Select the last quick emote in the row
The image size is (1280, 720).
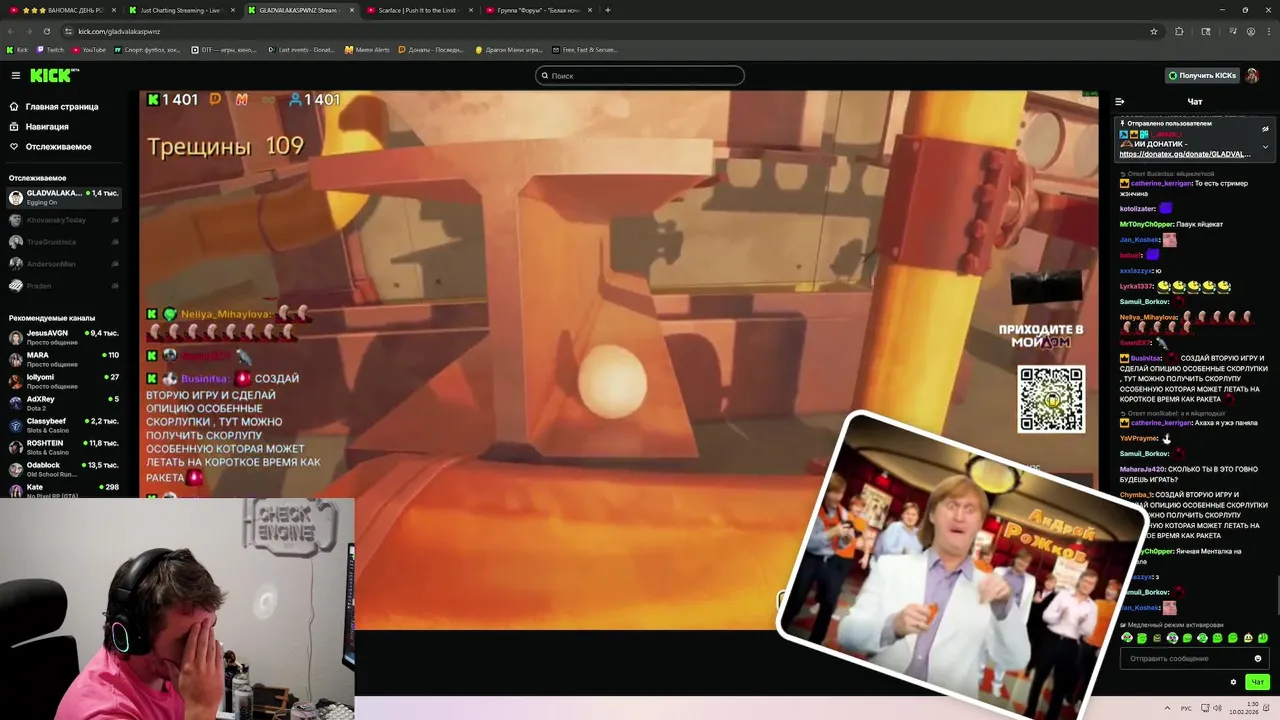coord(1263,638)
